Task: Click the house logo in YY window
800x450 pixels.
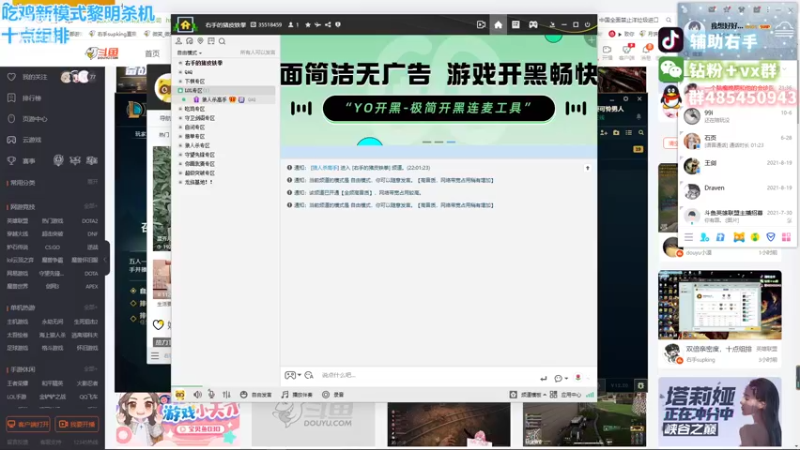Action: click(185, 24)
